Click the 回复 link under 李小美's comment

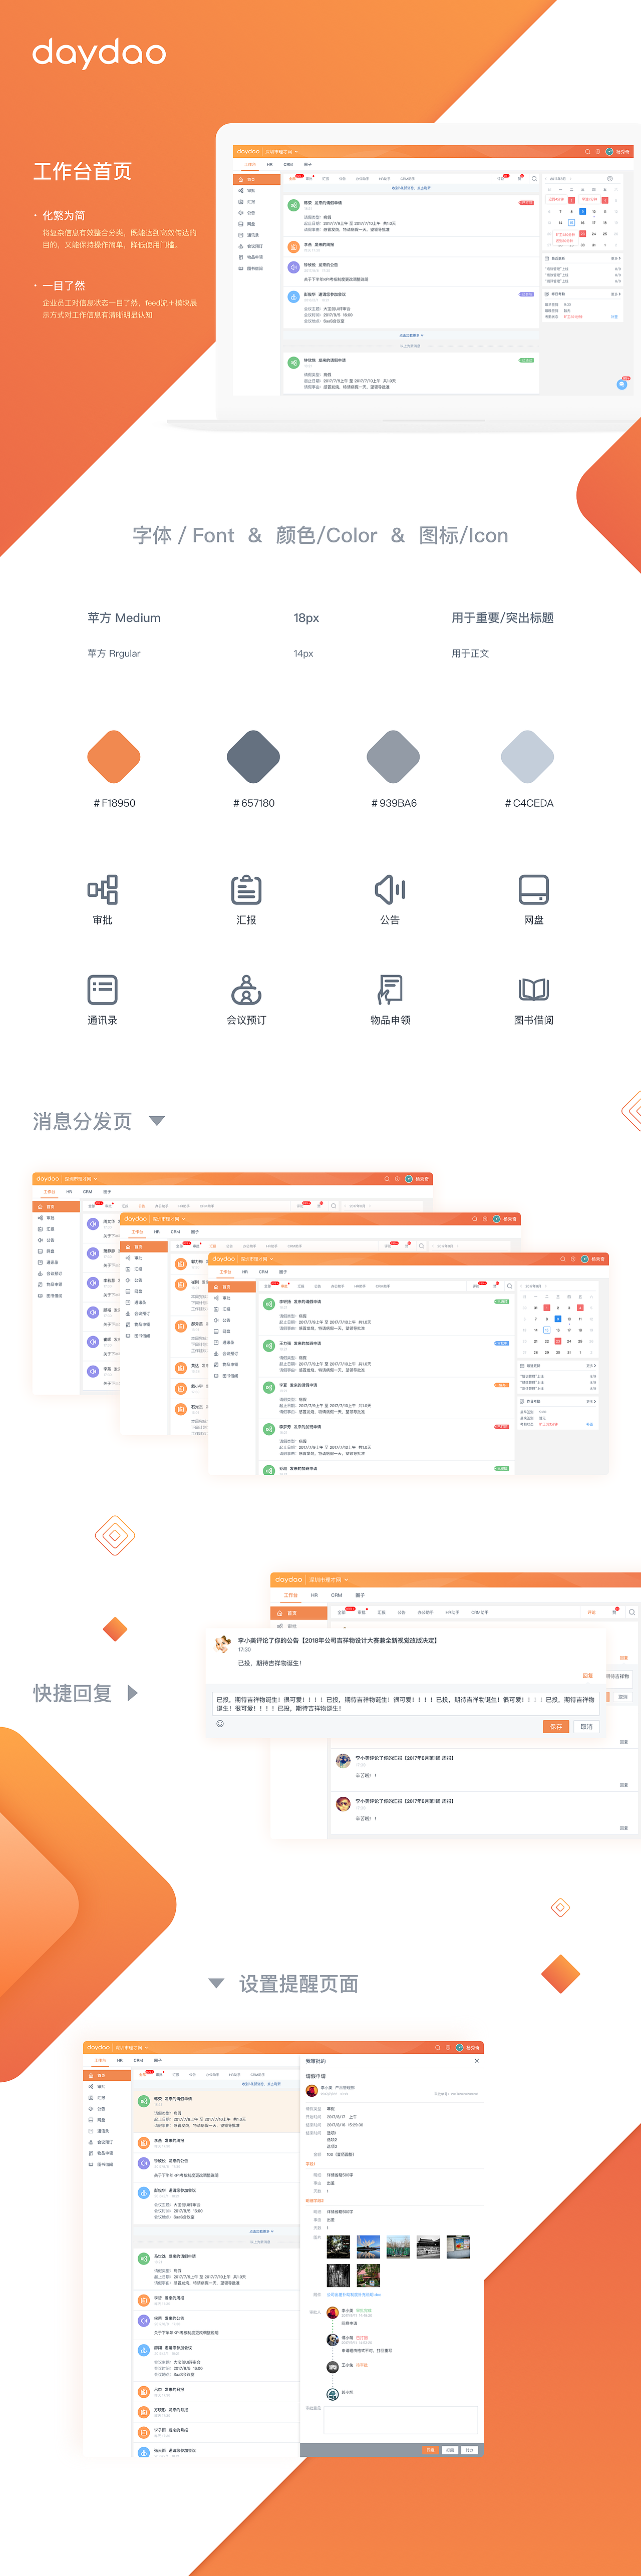point(587,1676)
